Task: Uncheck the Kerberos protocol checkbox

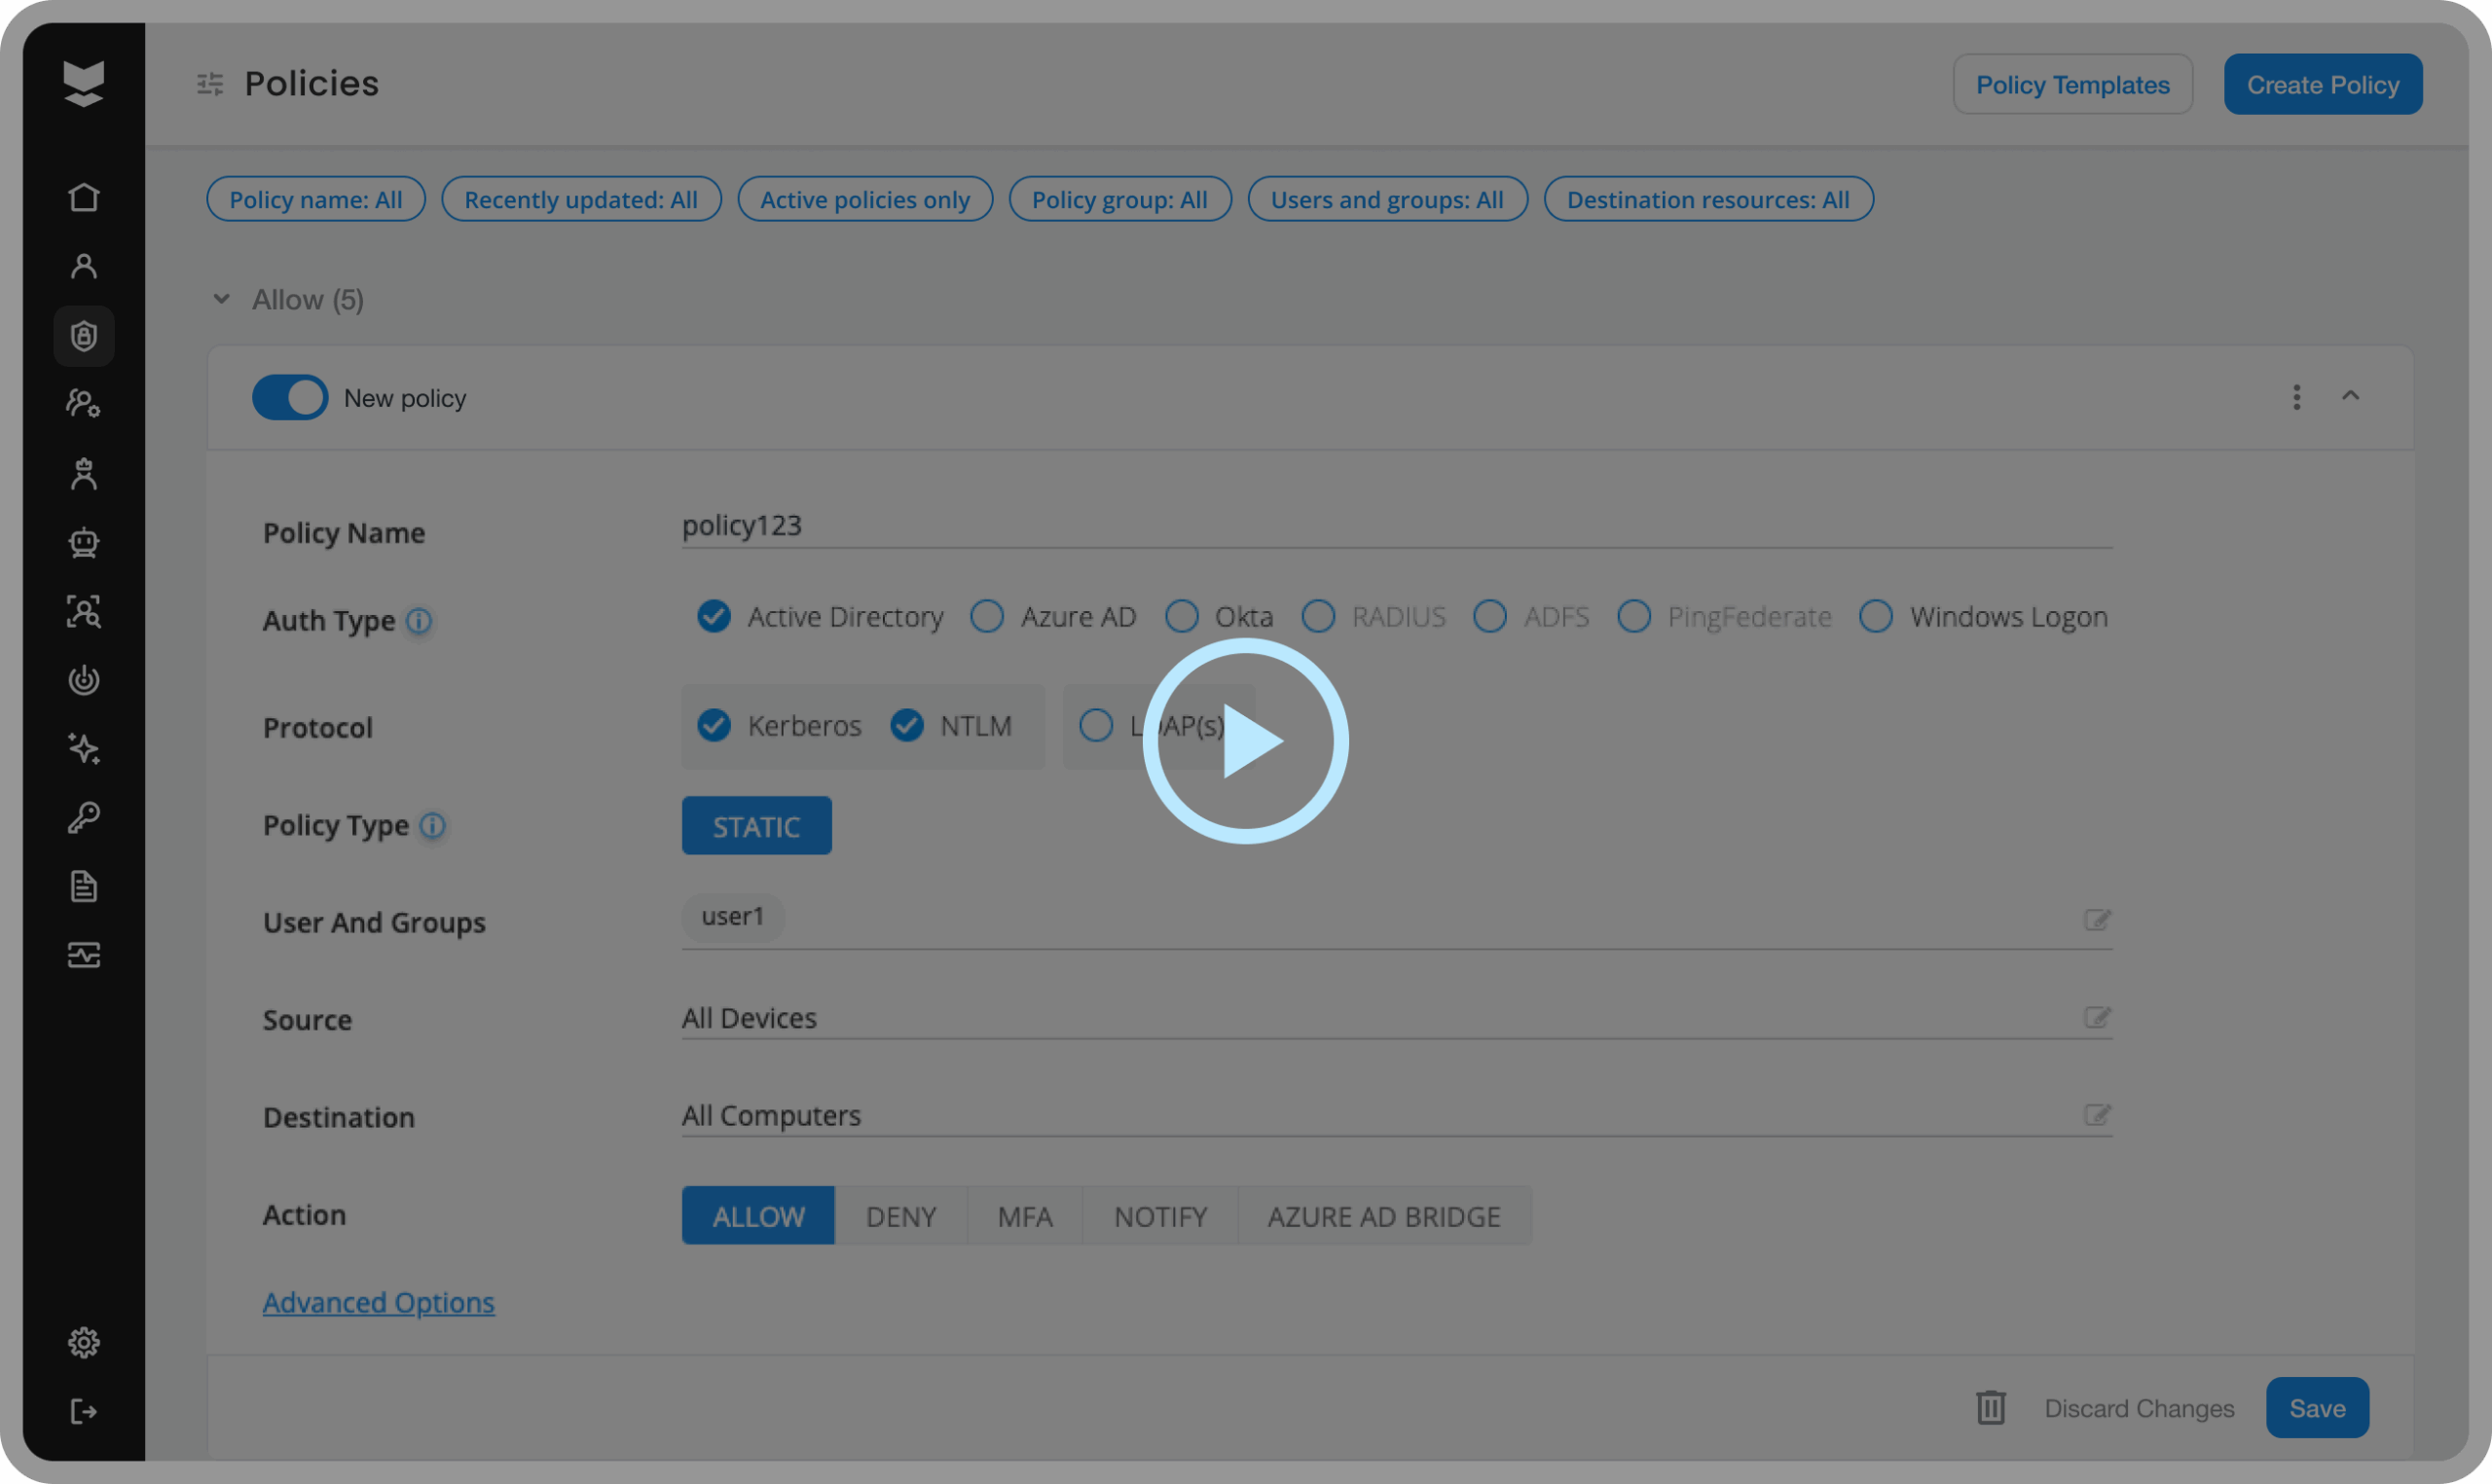Action: coord(714,725)
